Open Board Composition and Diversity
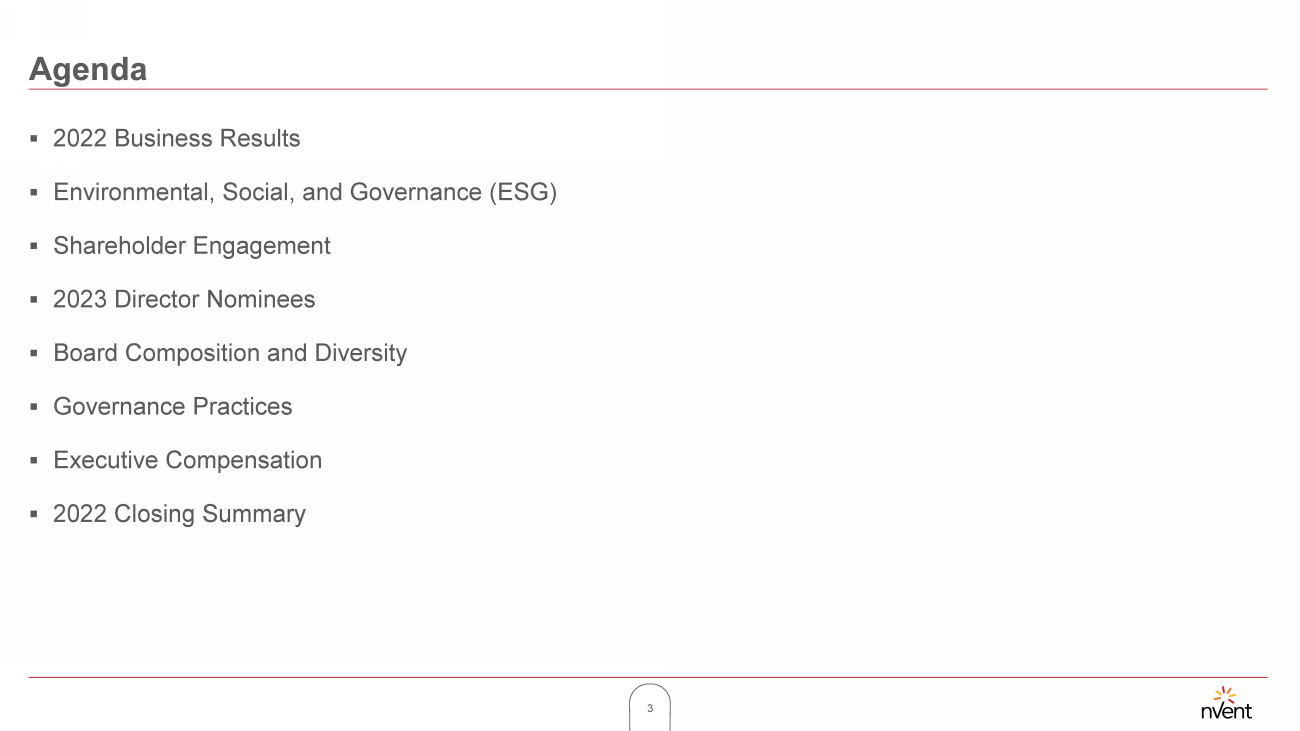1300x731 pixels. point(229,353)
